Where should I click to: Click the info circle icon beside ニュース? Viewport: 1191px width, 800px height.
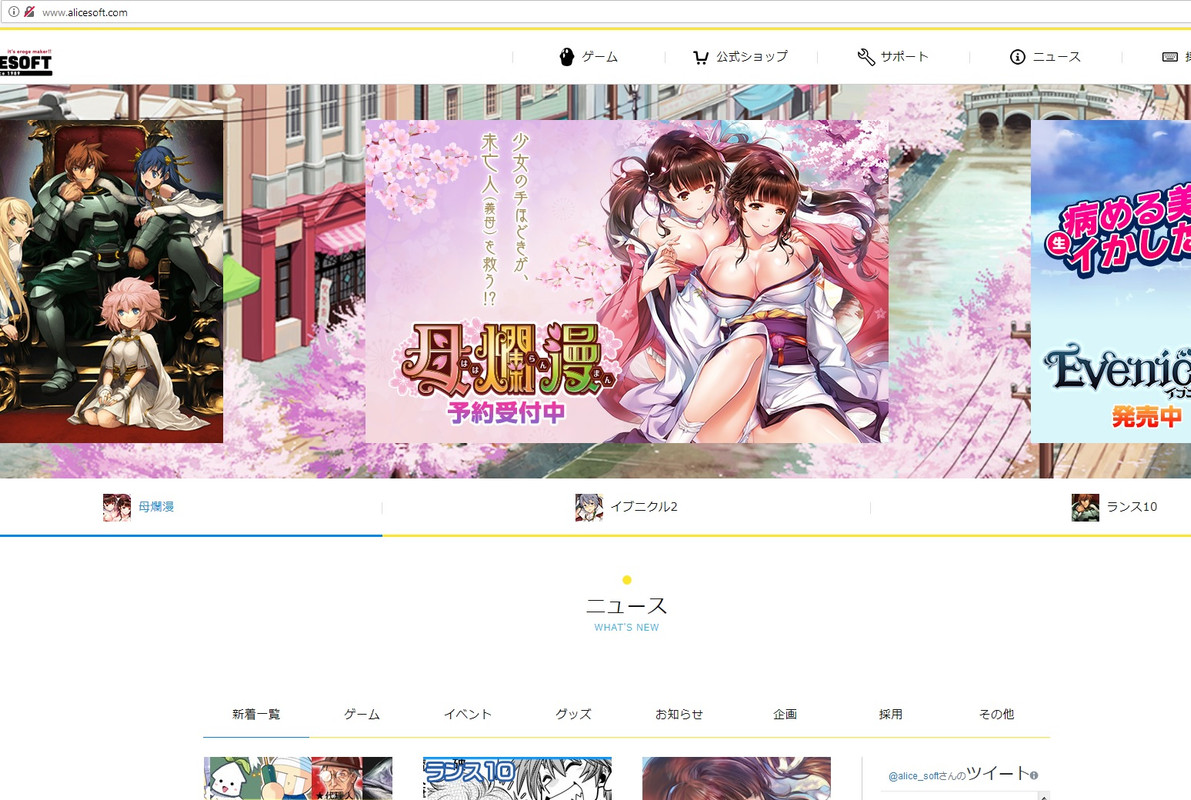click(1017, 57)
